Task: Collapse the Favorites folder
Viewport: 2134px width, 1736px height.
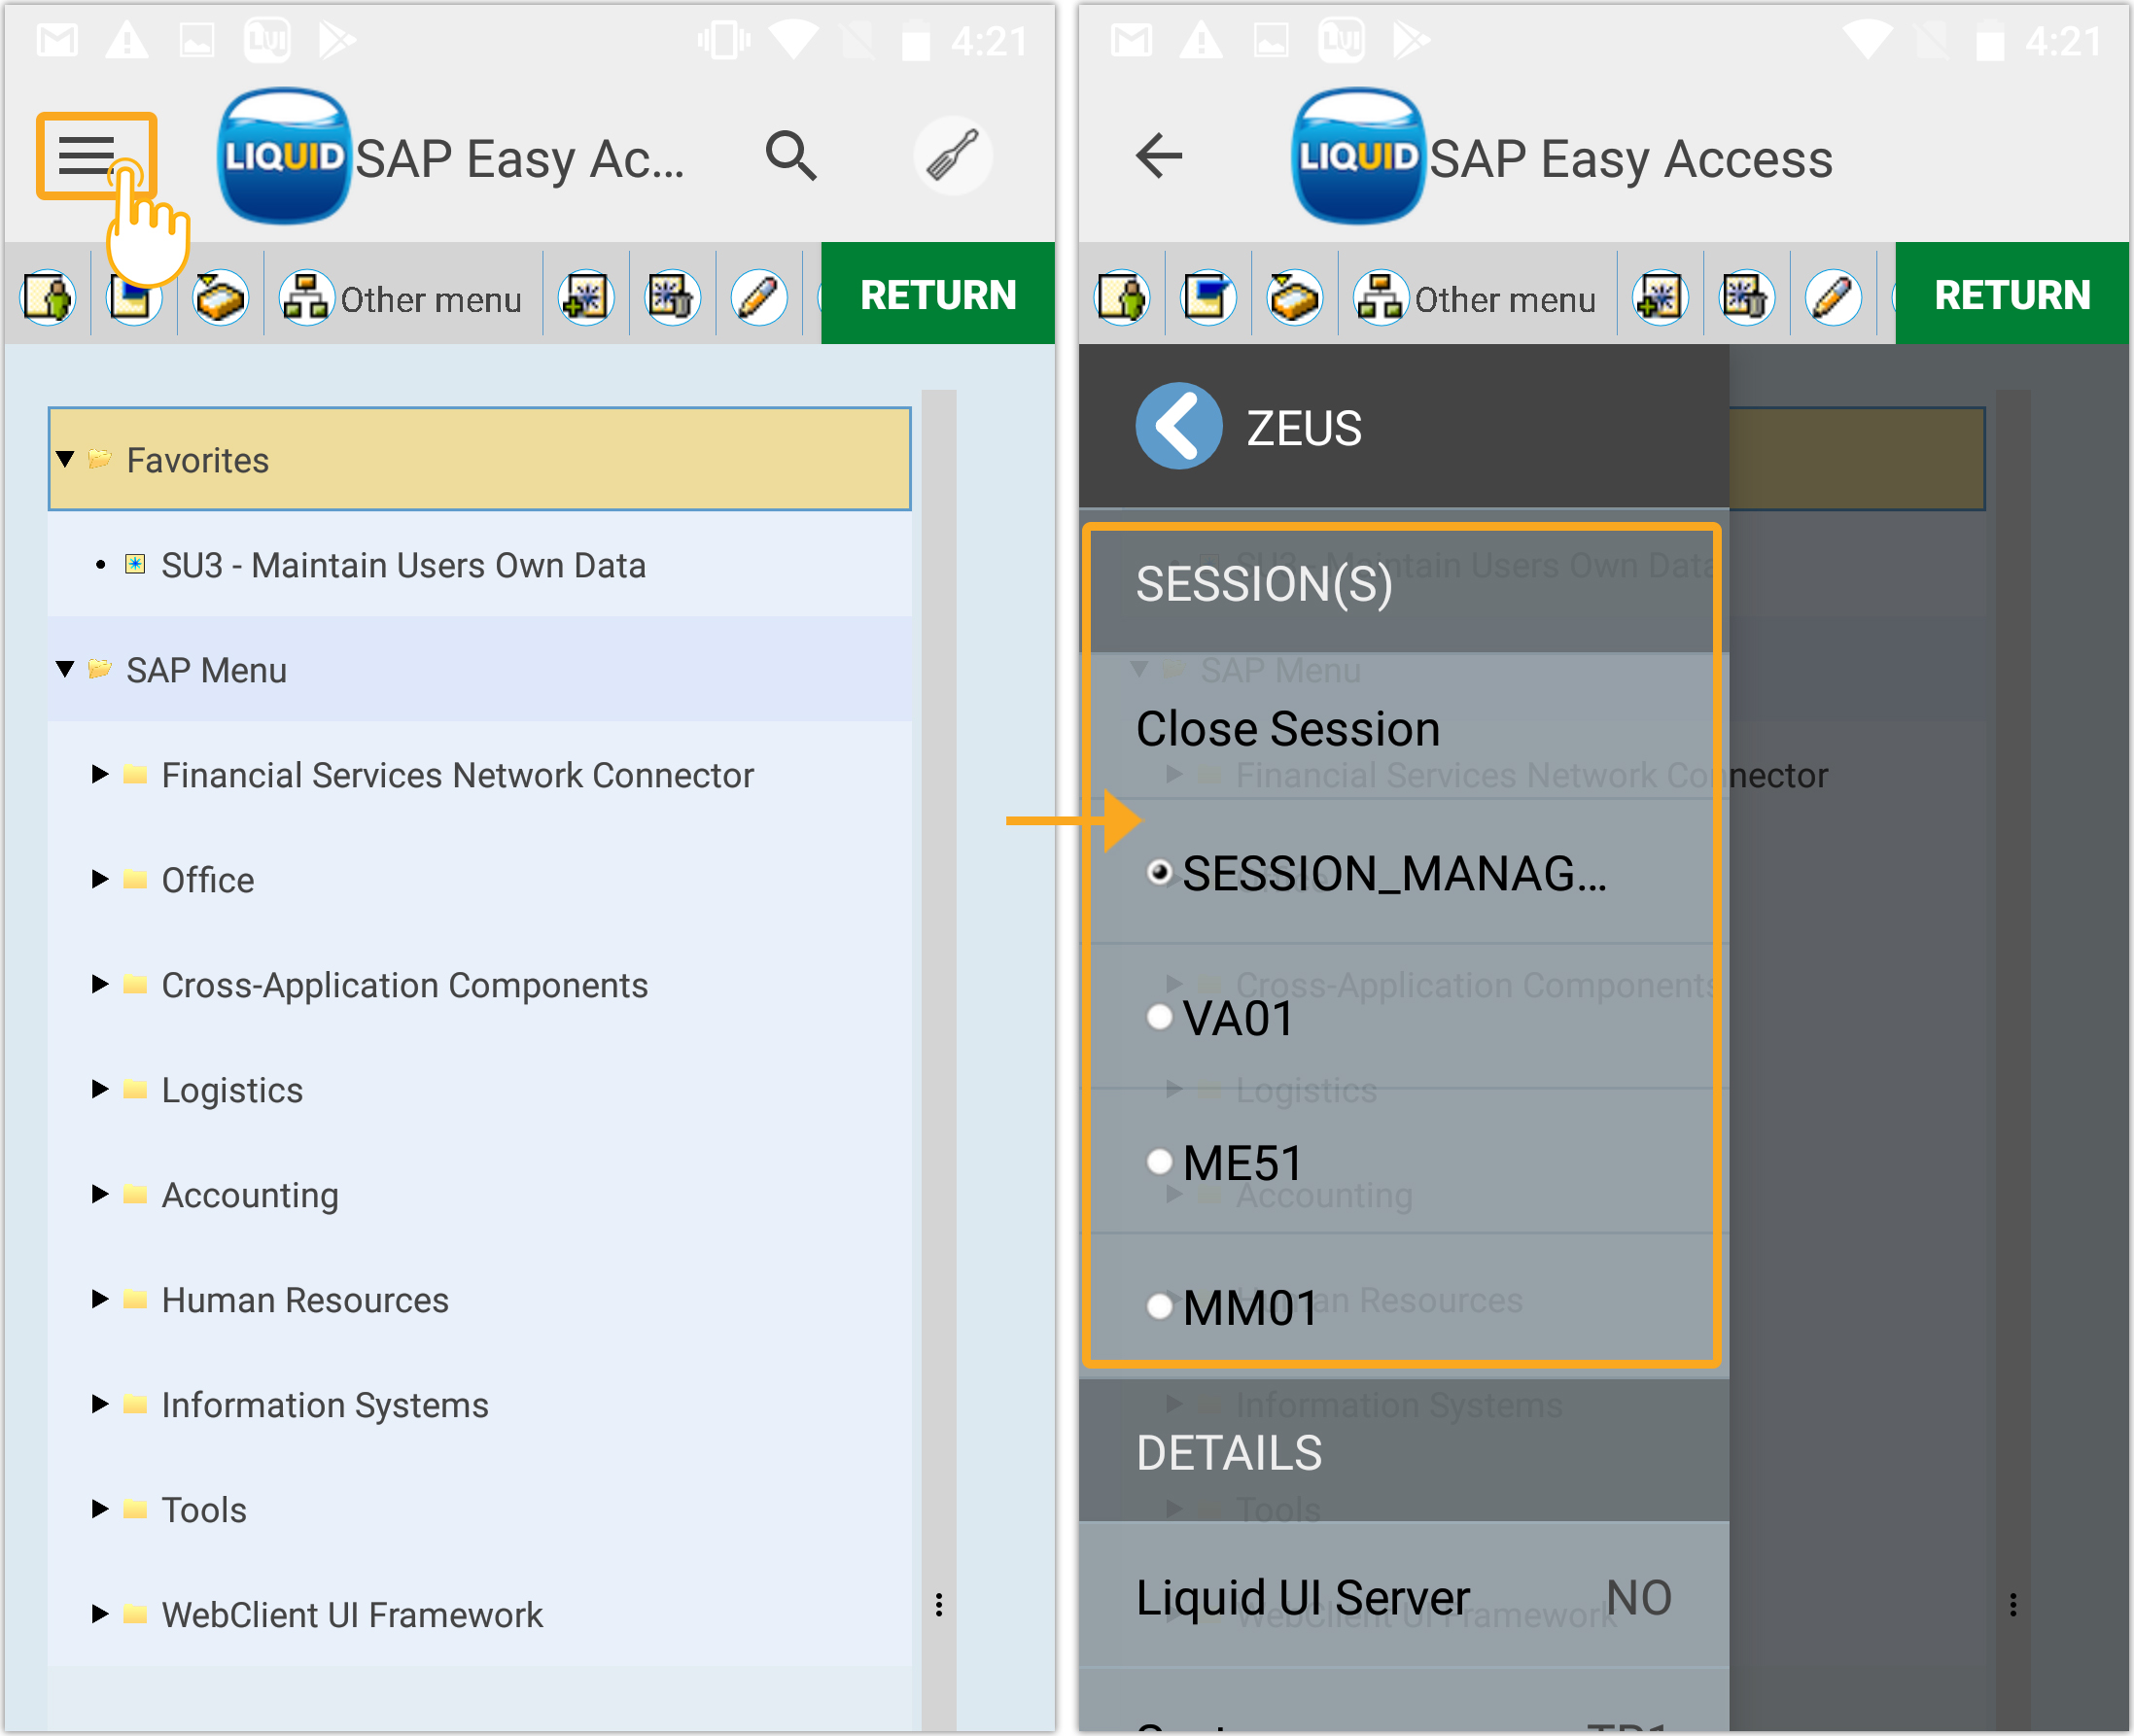Action: tap(66, 459)
